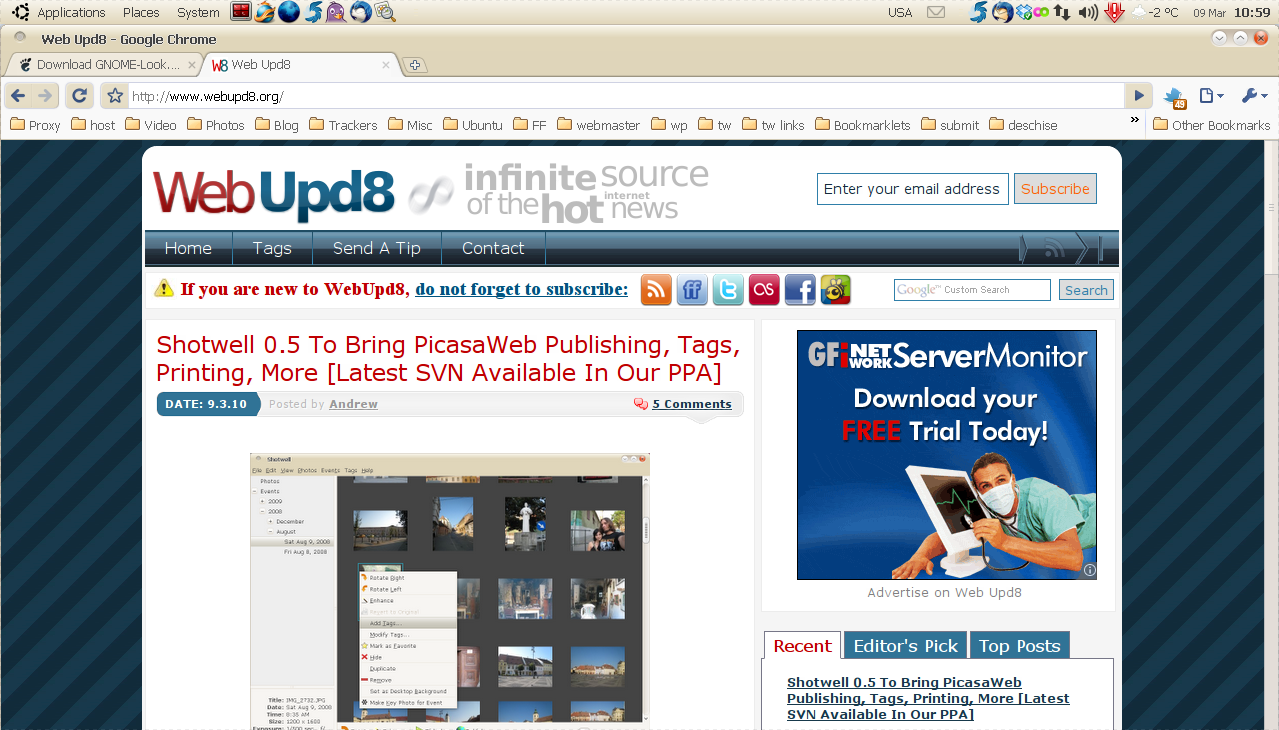Screen dimensions: 1279x730
Task: Click the orange RSS feed icon
Action: tap(656, 289)
